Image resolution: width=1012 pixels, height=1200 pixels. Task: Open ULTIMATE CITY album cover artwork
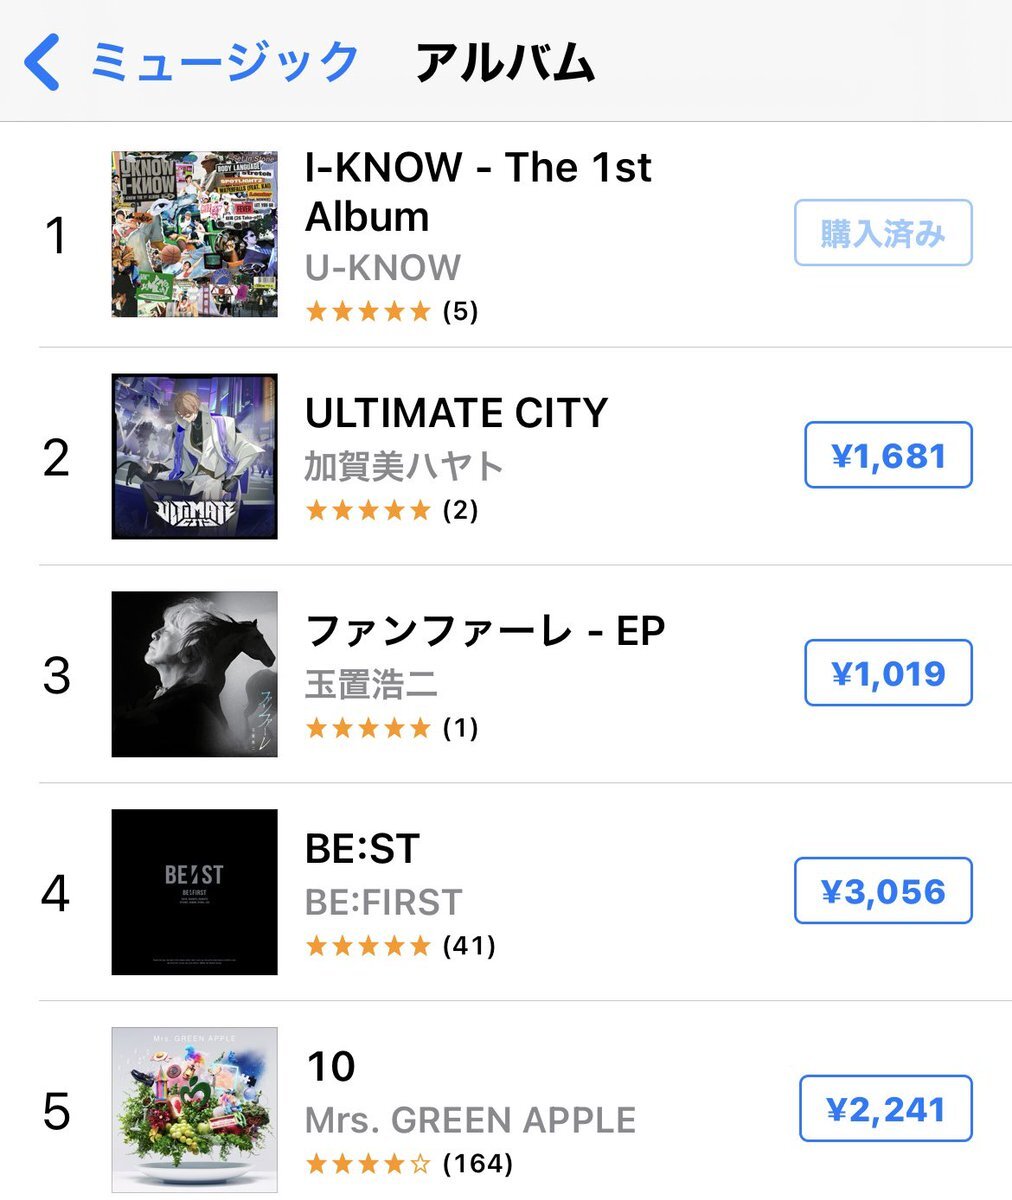point(194,456)
